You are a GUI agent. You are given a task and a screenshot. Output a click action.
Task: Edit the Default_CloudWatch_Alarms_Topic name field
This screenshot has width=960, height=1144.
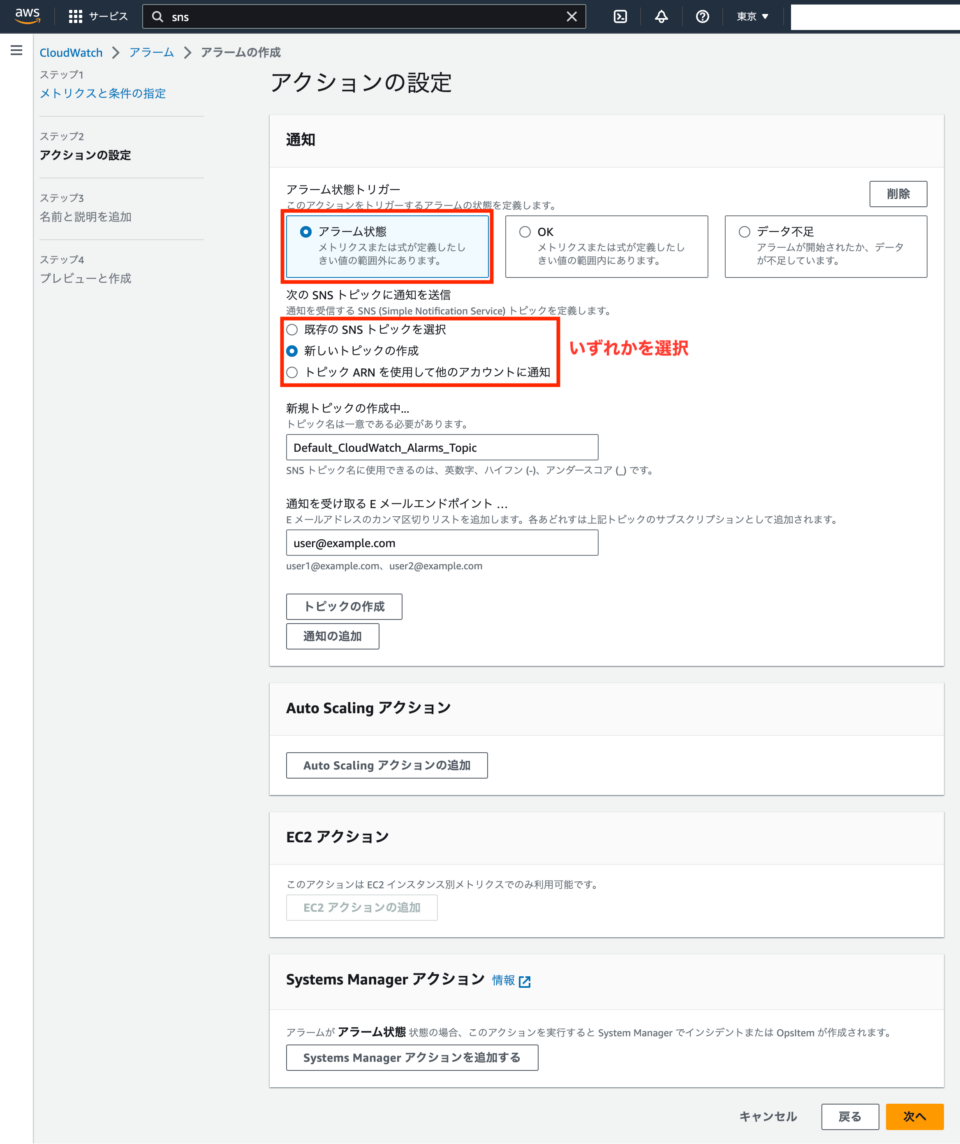[x=440, y=447]
